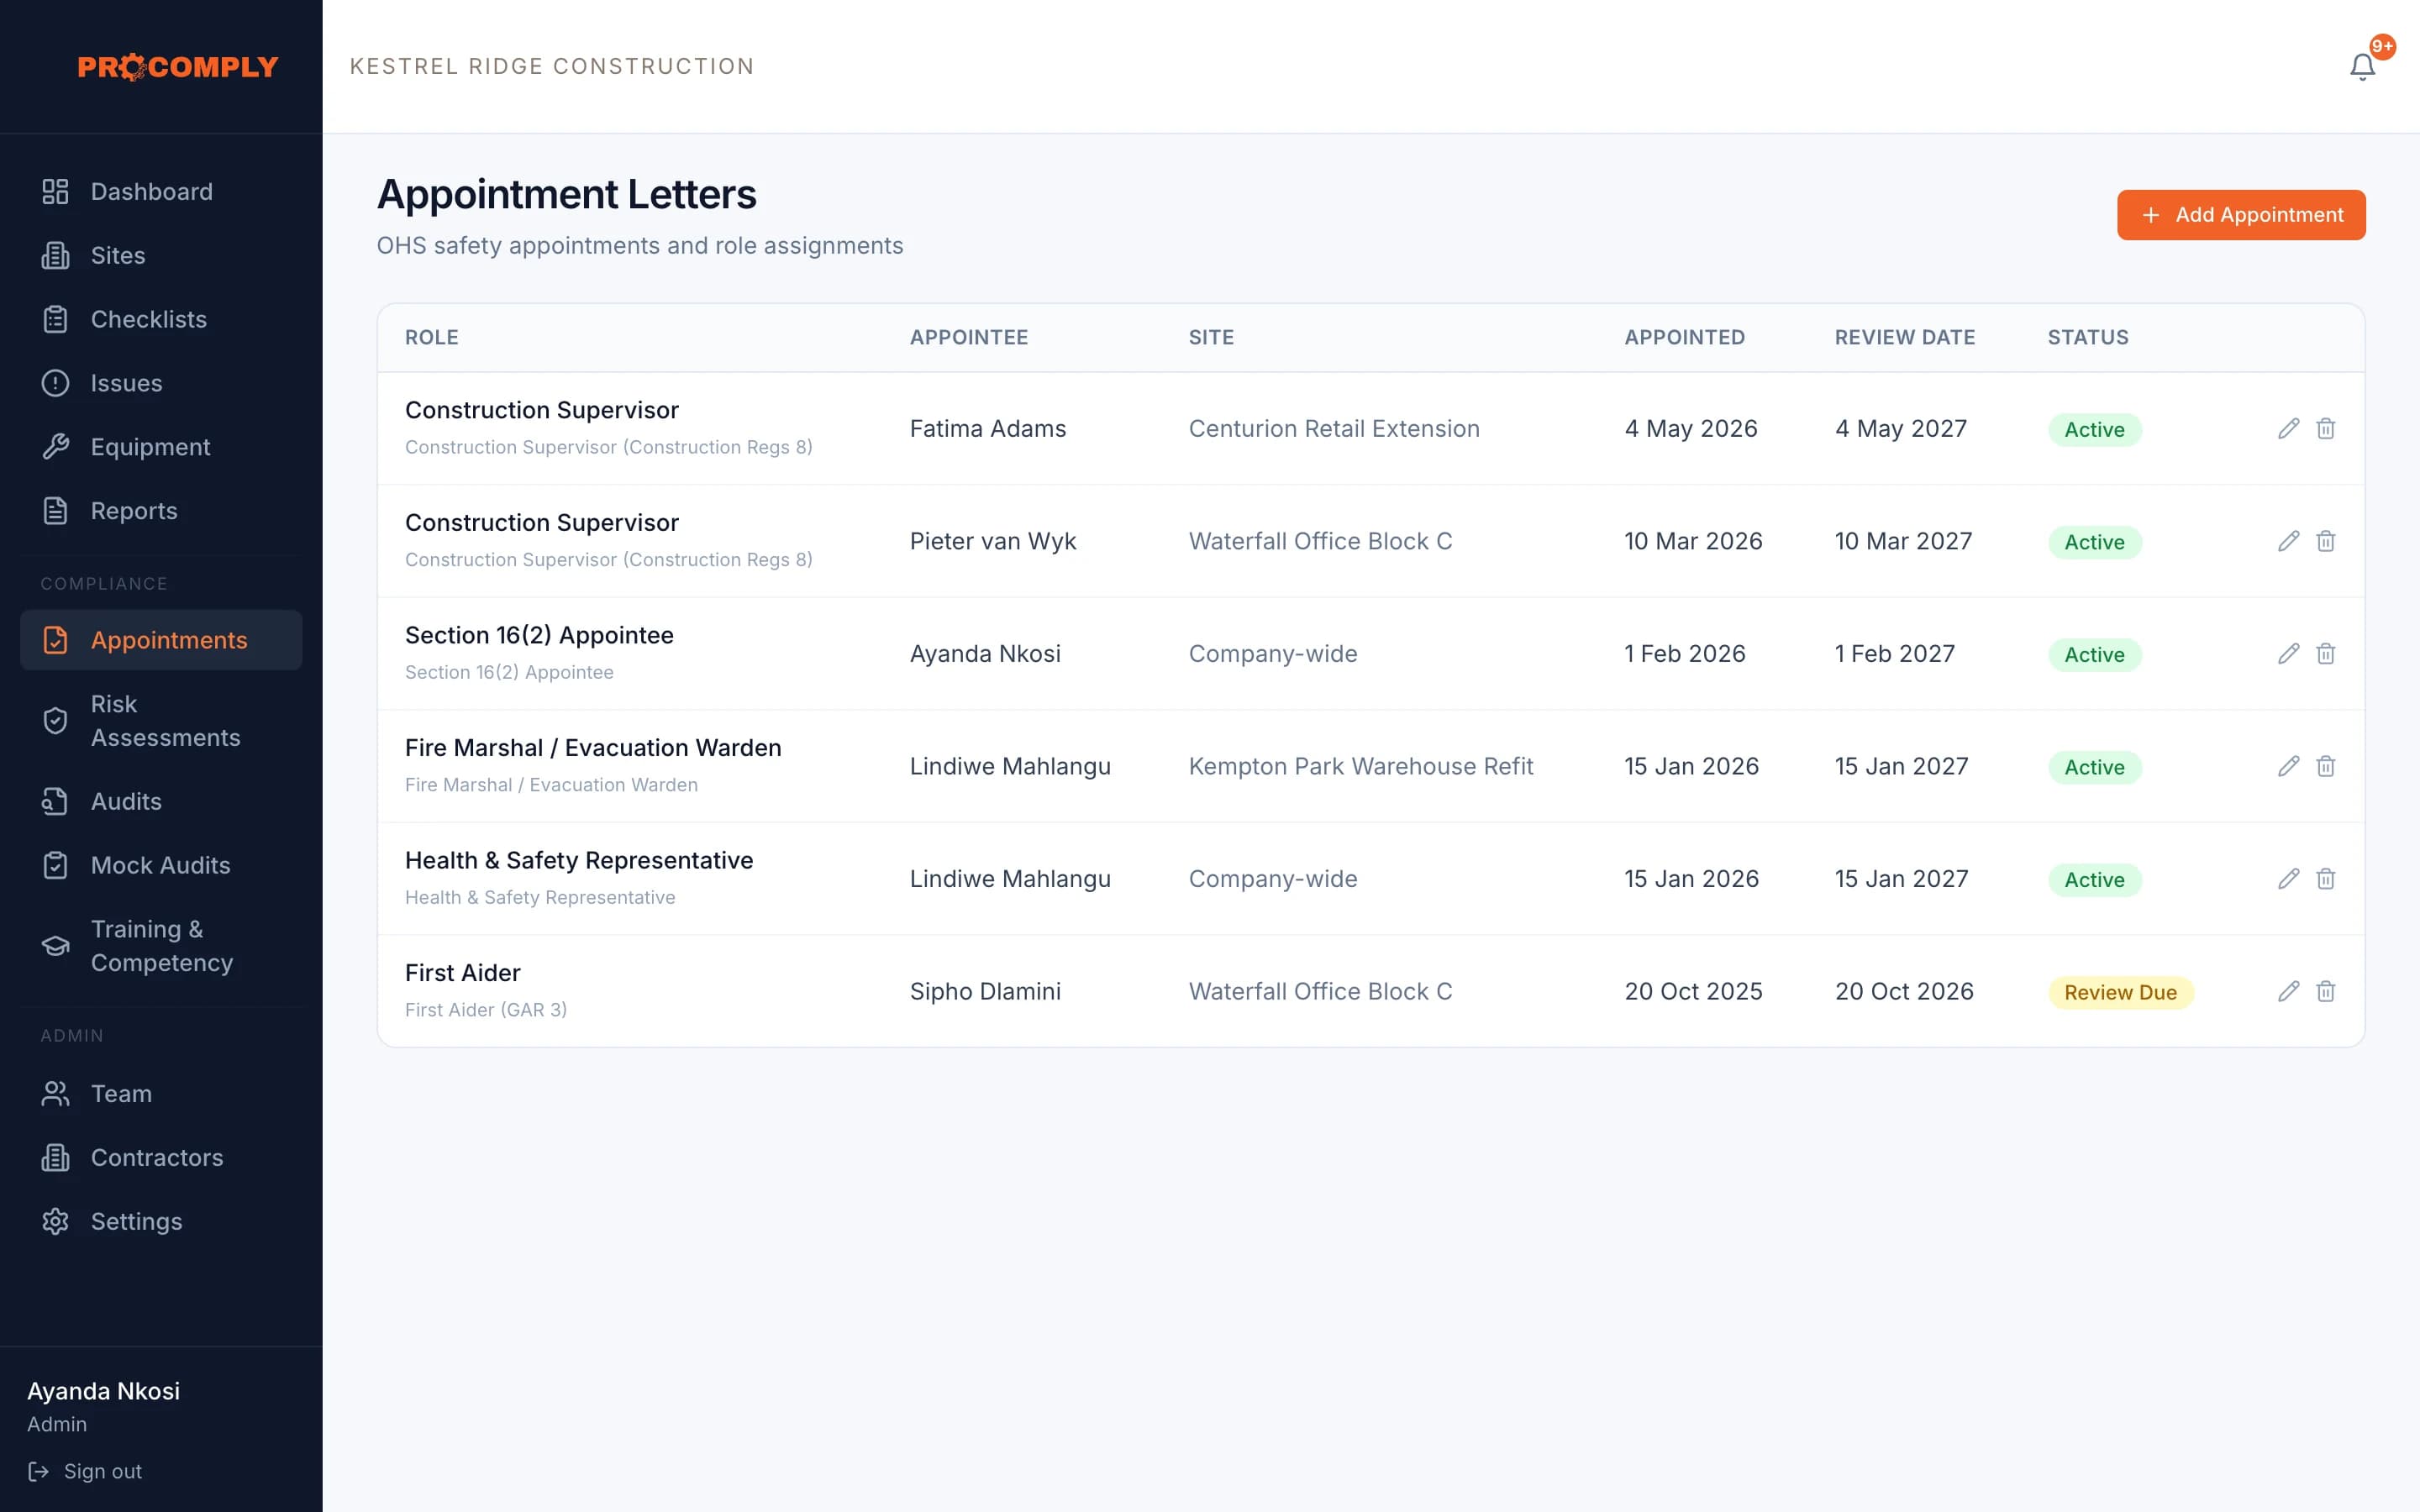
Task: Click Active badge in Fatima Adams row
Action: [x=2094, y=430]
